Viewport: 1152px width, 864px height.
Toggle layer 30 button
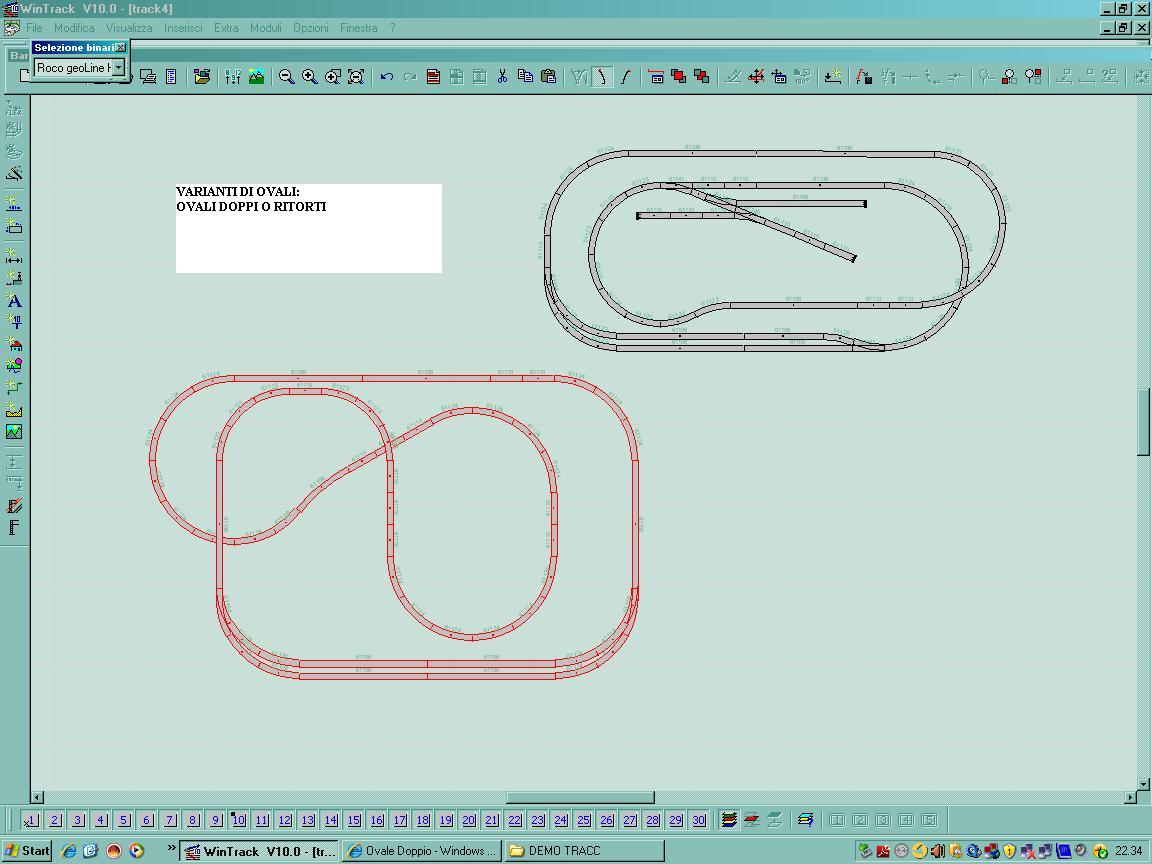click(x=699, y=820)
